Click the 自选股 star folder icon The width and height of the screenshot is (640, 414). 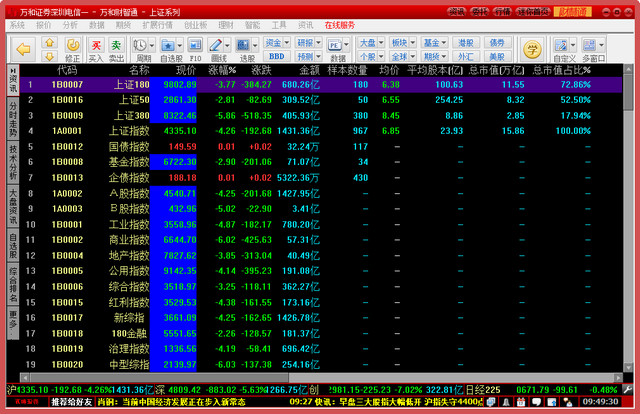pyautogui.click(x=167, y=45)
